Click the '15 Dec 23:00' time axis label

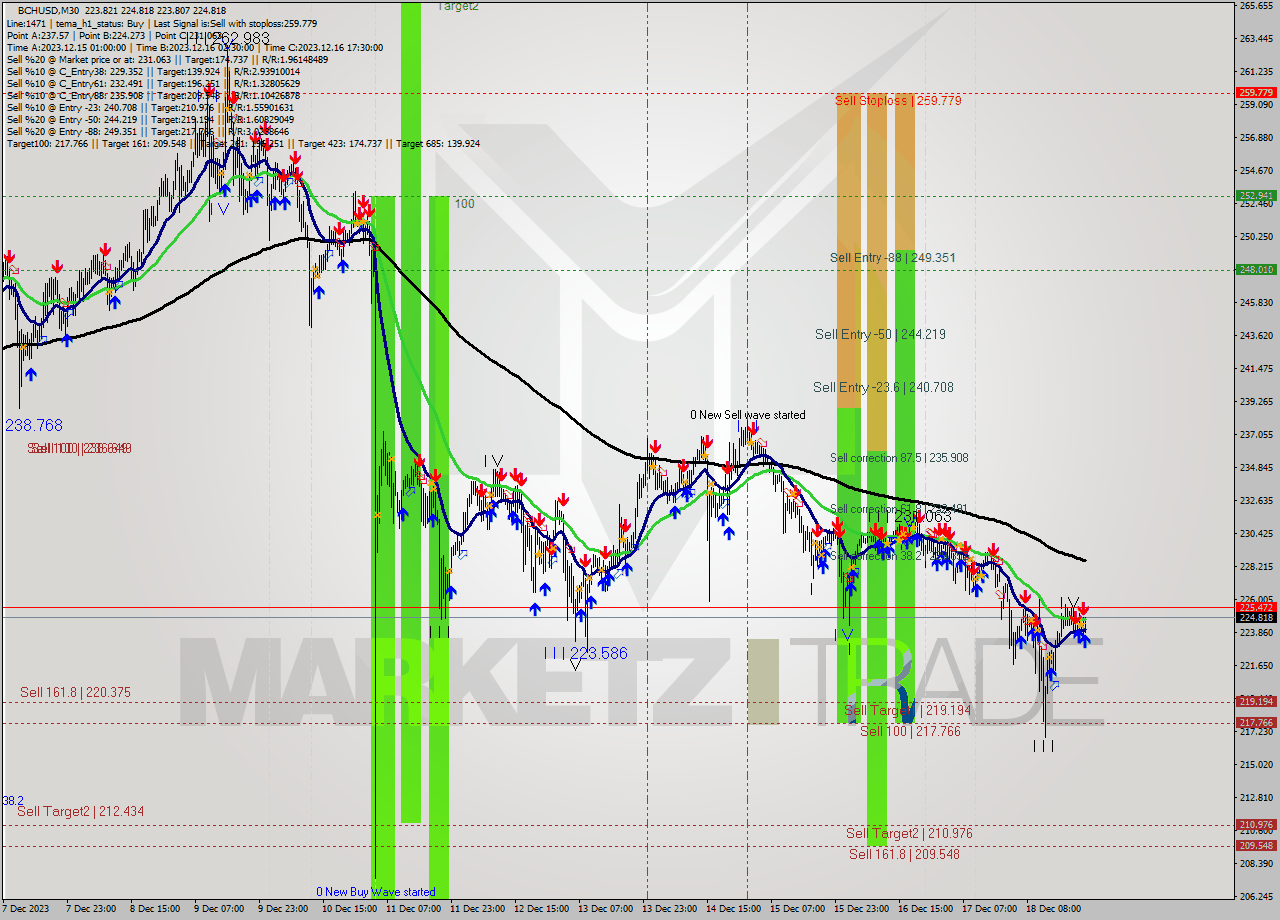coord(861,909)
